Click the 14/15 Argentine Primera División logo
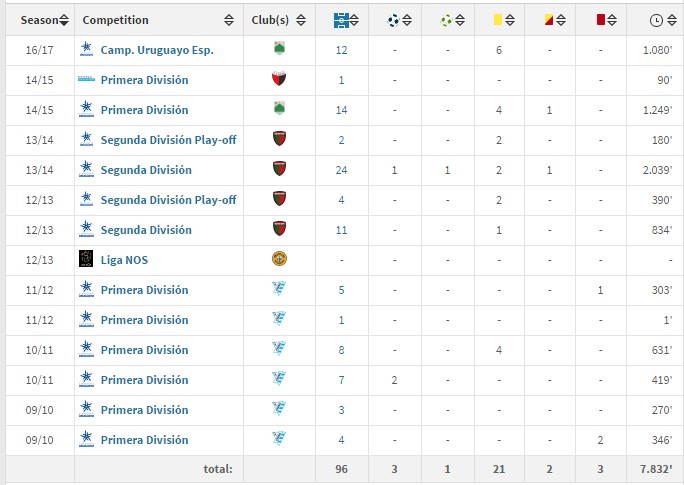684x485 pixels. (x=86, y=79)
